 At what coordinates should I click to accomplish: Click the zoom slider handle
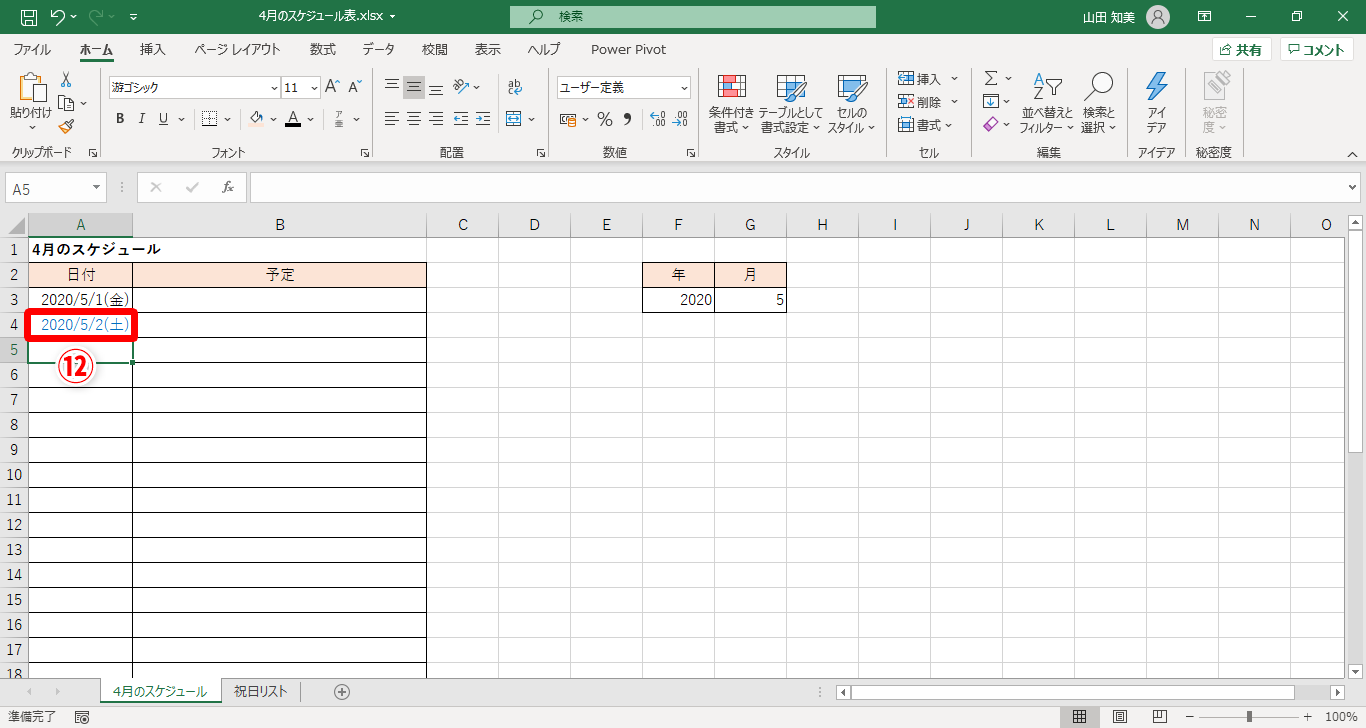tap(1249, 717)
